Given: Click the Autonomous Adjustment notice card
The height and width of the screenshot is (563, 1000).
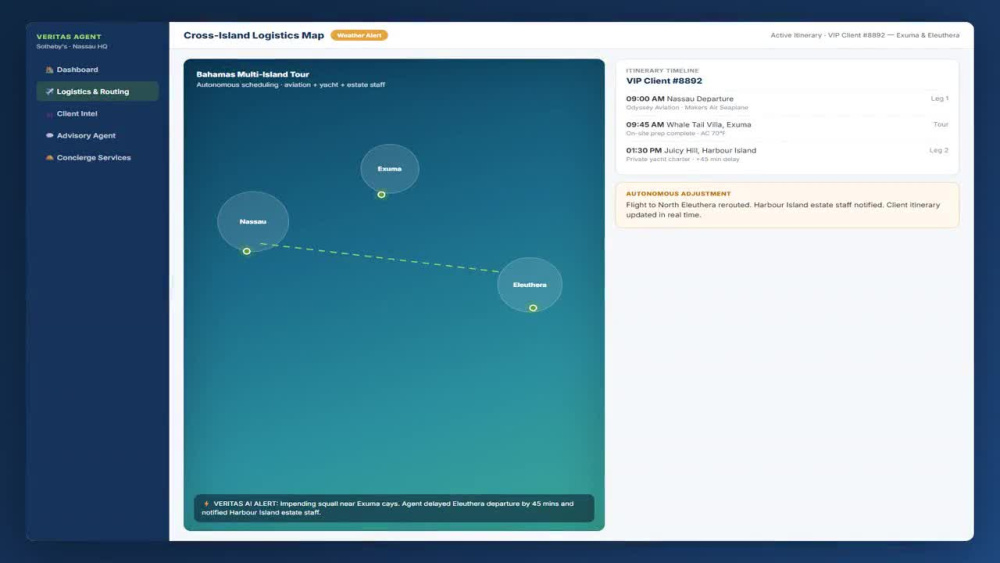Looking at the screenshot, I should click(787, 205).
